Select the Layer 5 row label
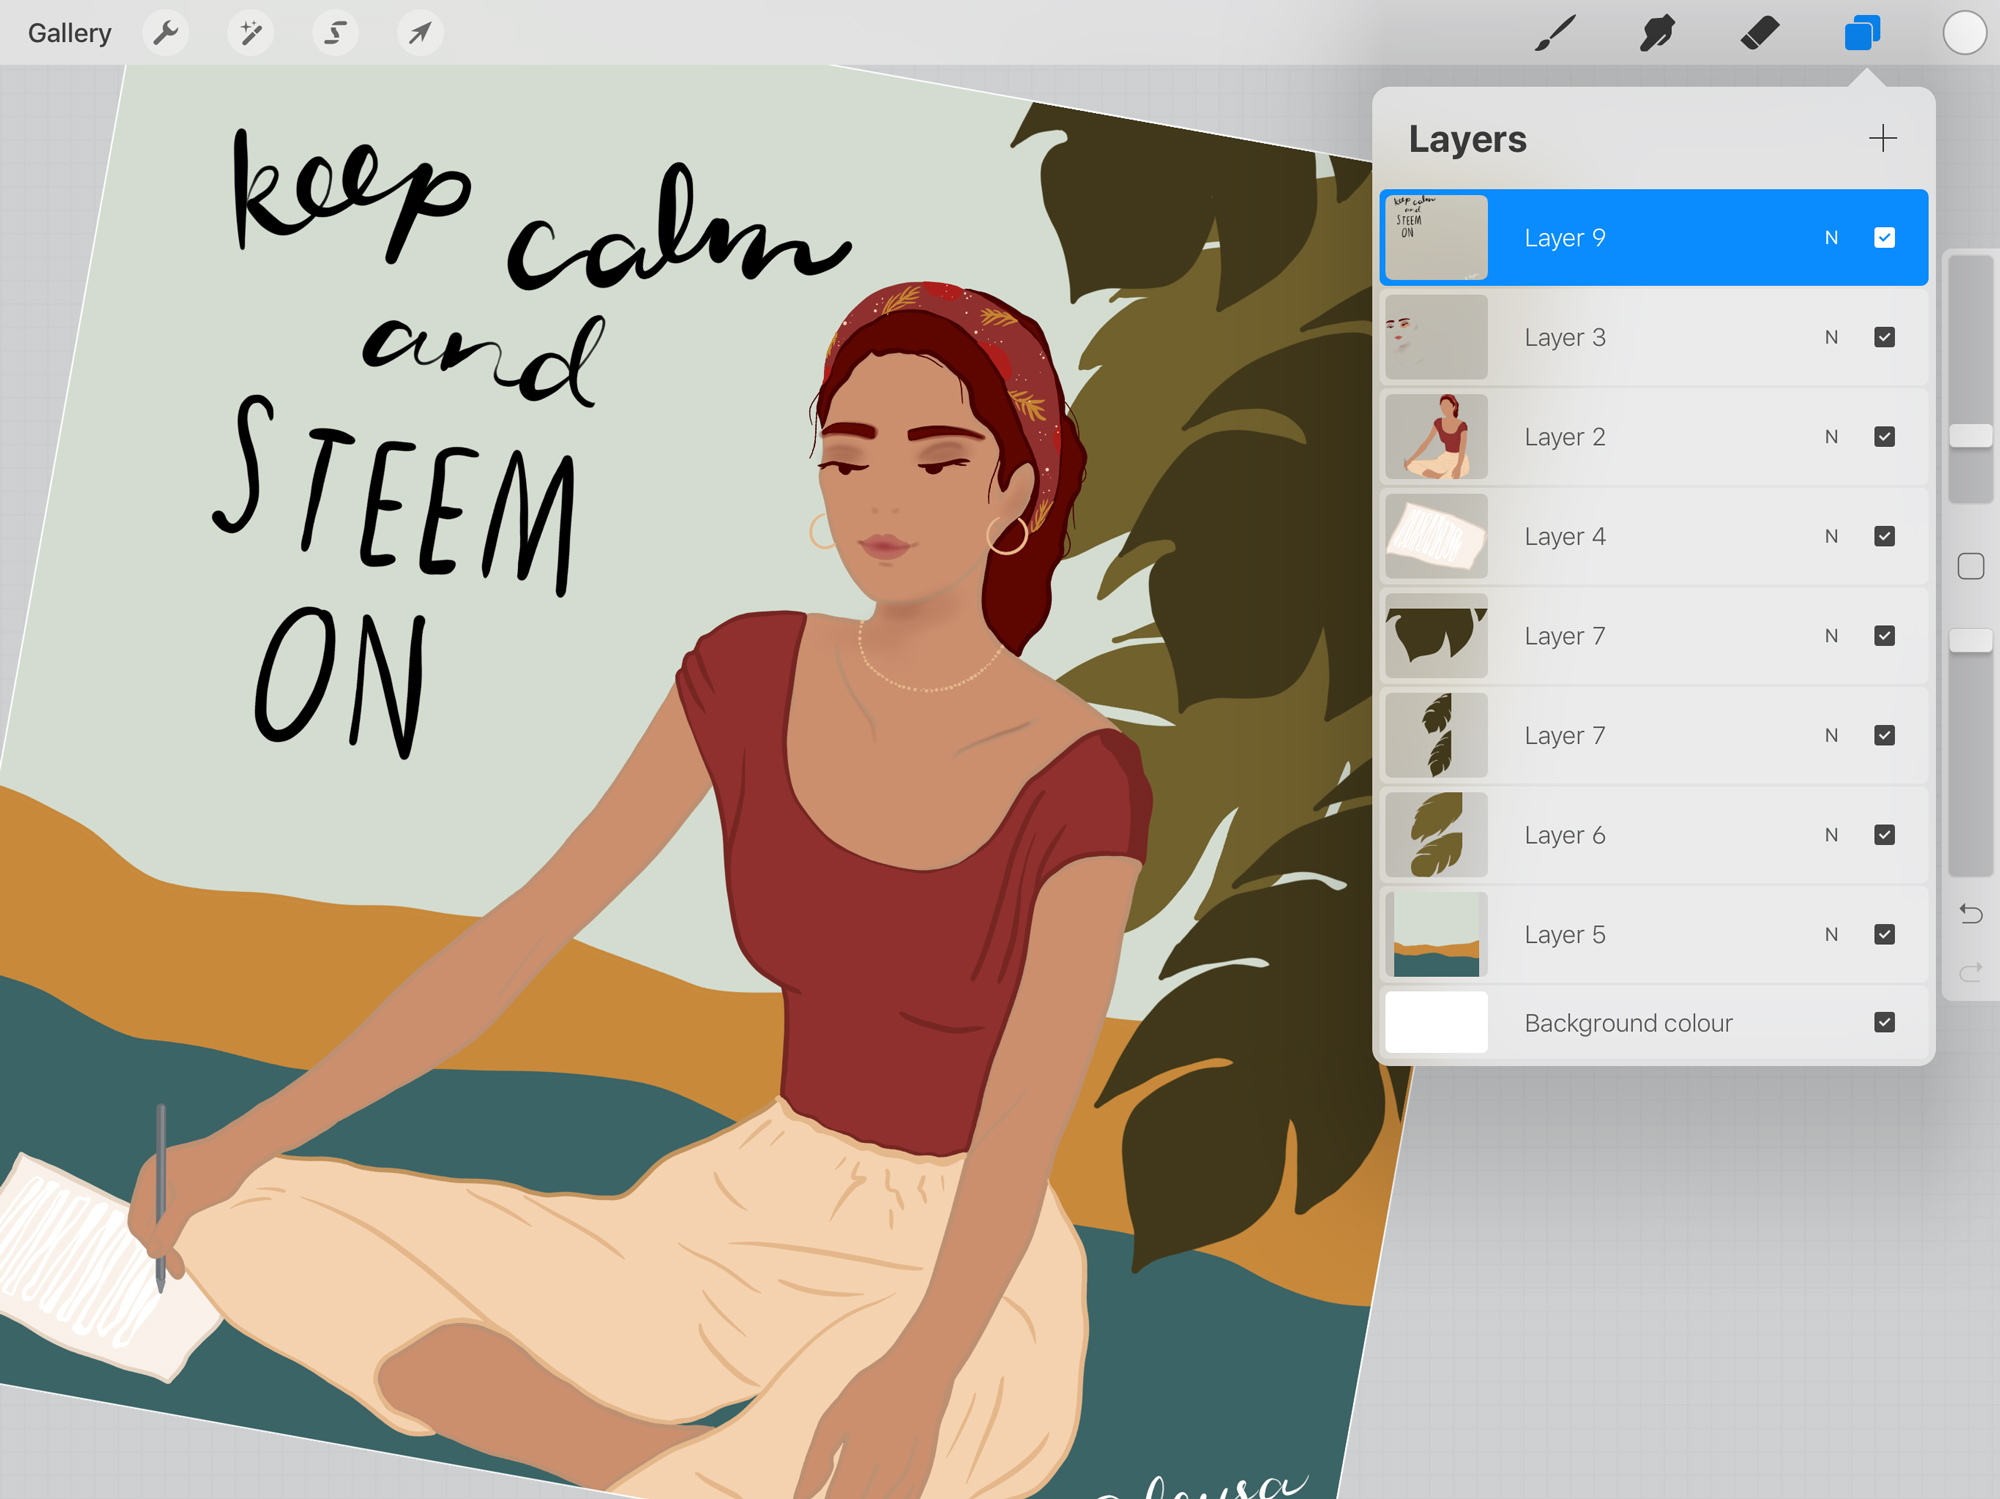The width and height of the screenshot is (2000, 1499). [x=1565, y=934]
